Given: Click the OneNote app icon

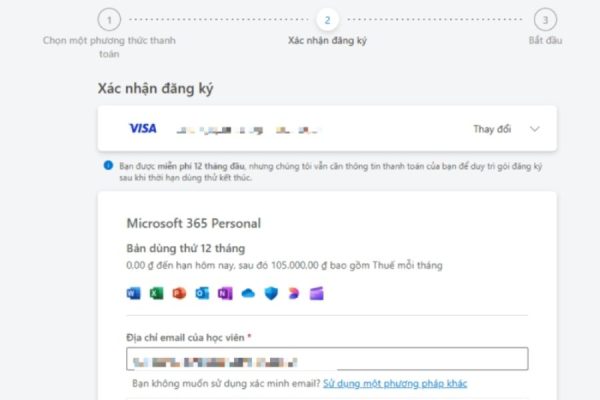Looking at the screenshot, I should click(x=225, y=294).
